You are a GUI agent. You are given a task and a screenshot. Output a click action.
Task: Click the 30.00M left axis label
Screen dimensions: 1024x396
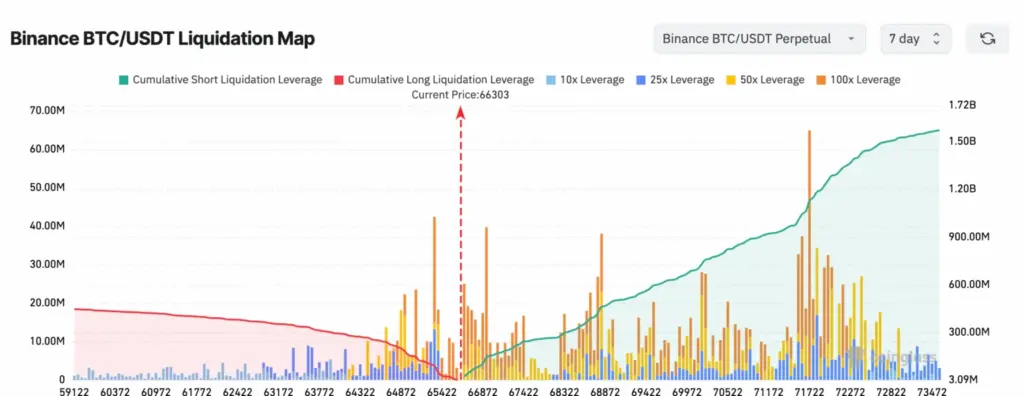click(46, 265)
